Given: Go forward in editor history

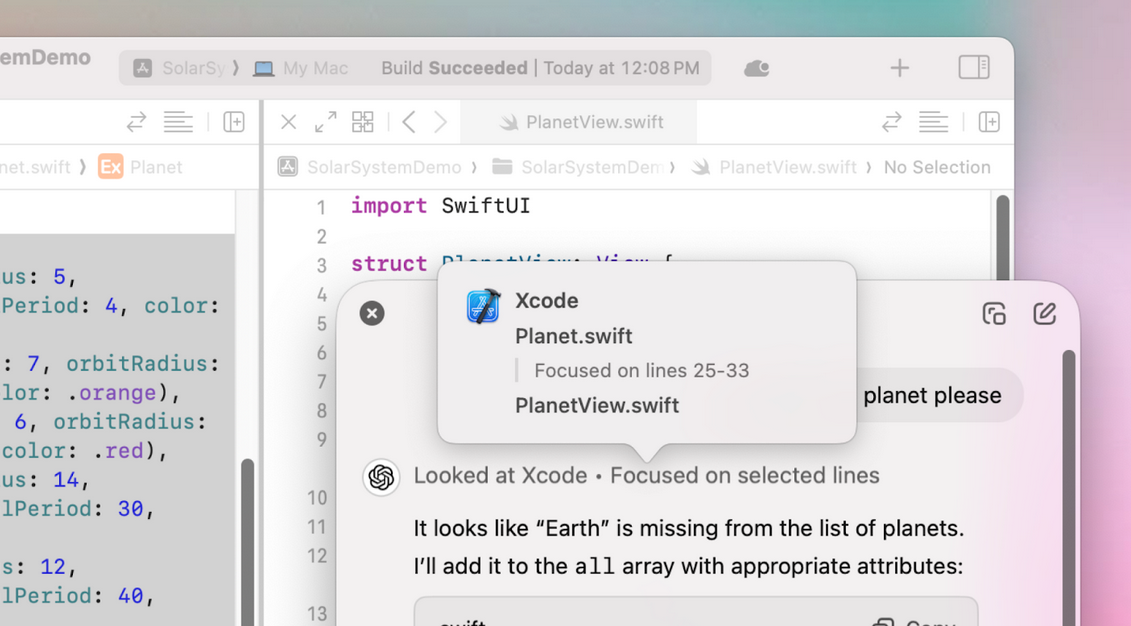Looking at the screenshot, I should [441, 122].
